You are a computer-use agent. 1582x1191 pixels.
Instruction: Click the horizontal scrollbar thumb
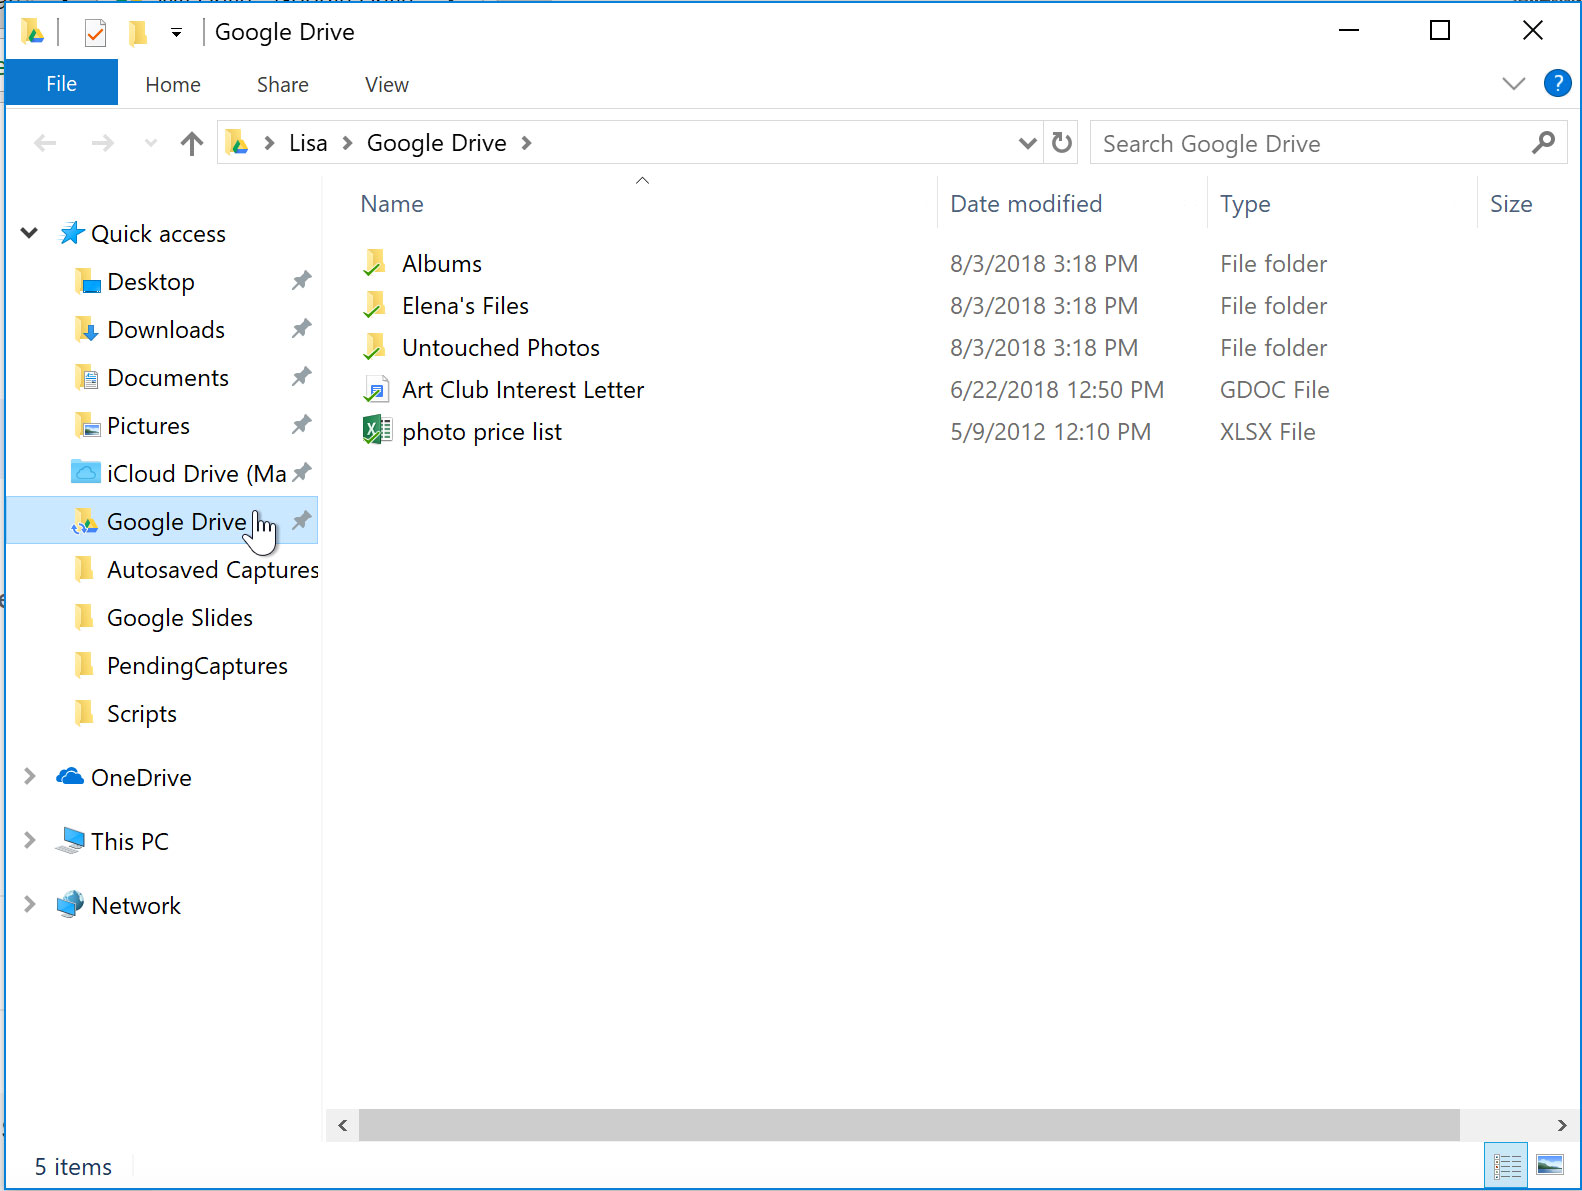coord(909,1125)
